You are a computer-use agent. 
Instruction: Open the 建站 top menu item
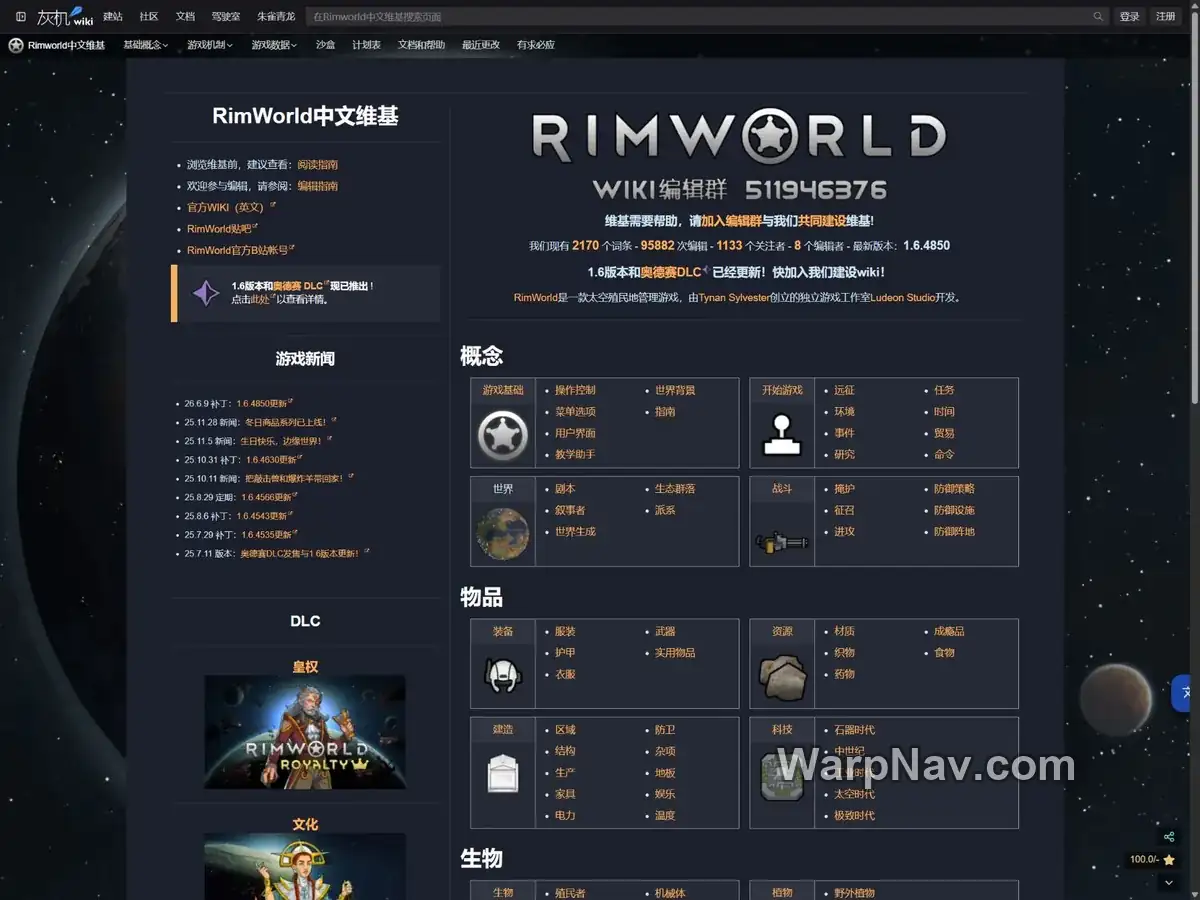coord(113,16)
